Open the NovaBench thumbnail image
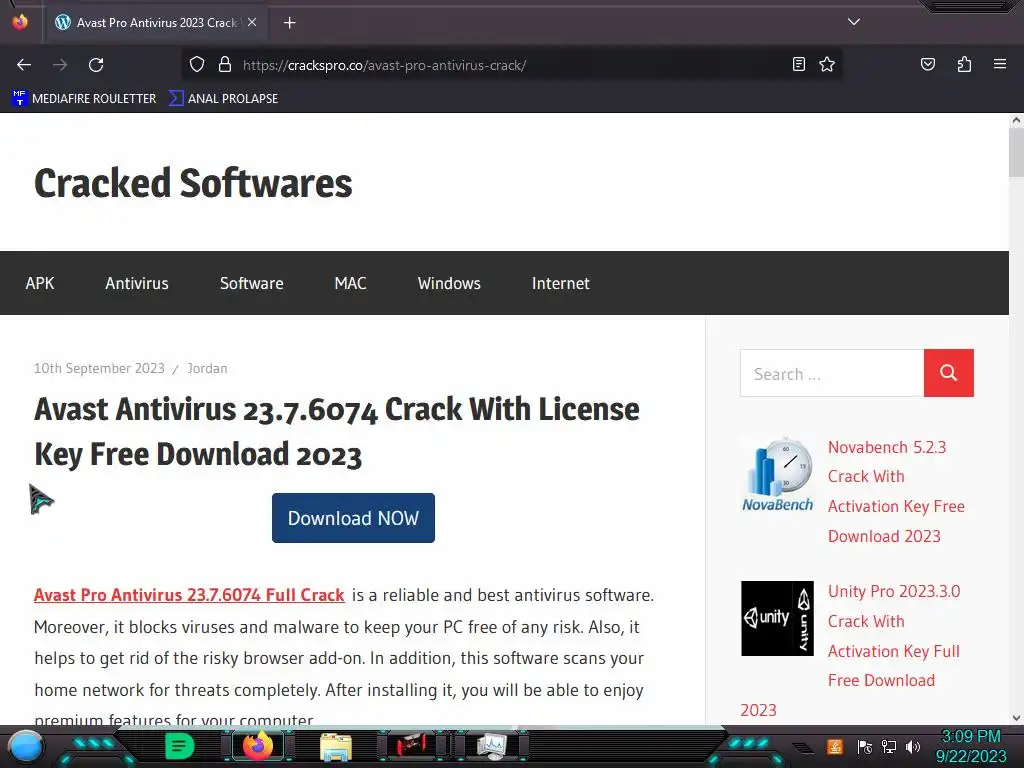The width and height of the screenshot is (1024, 768). pyautogui.click(x=777, y=474)
